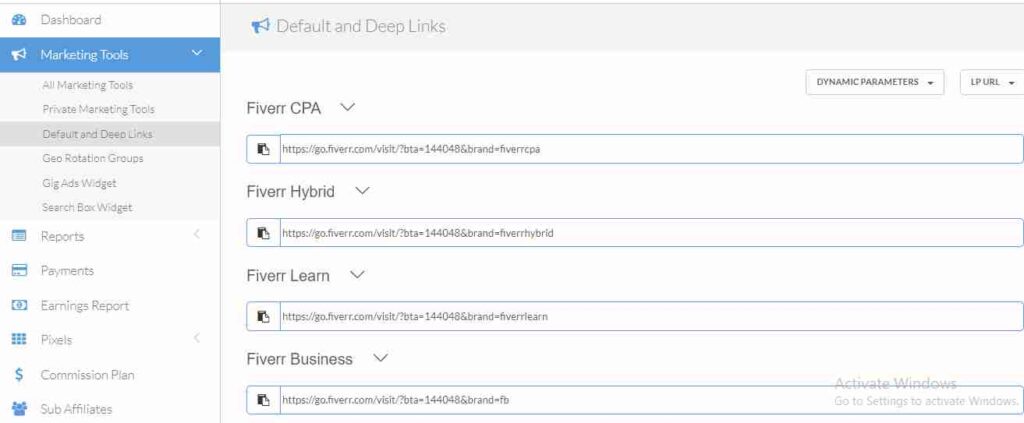Click the Fiverr CPA heading text
Image resolution: width=1024 pixels, height=423 pixels.
[x=283, y=108]
